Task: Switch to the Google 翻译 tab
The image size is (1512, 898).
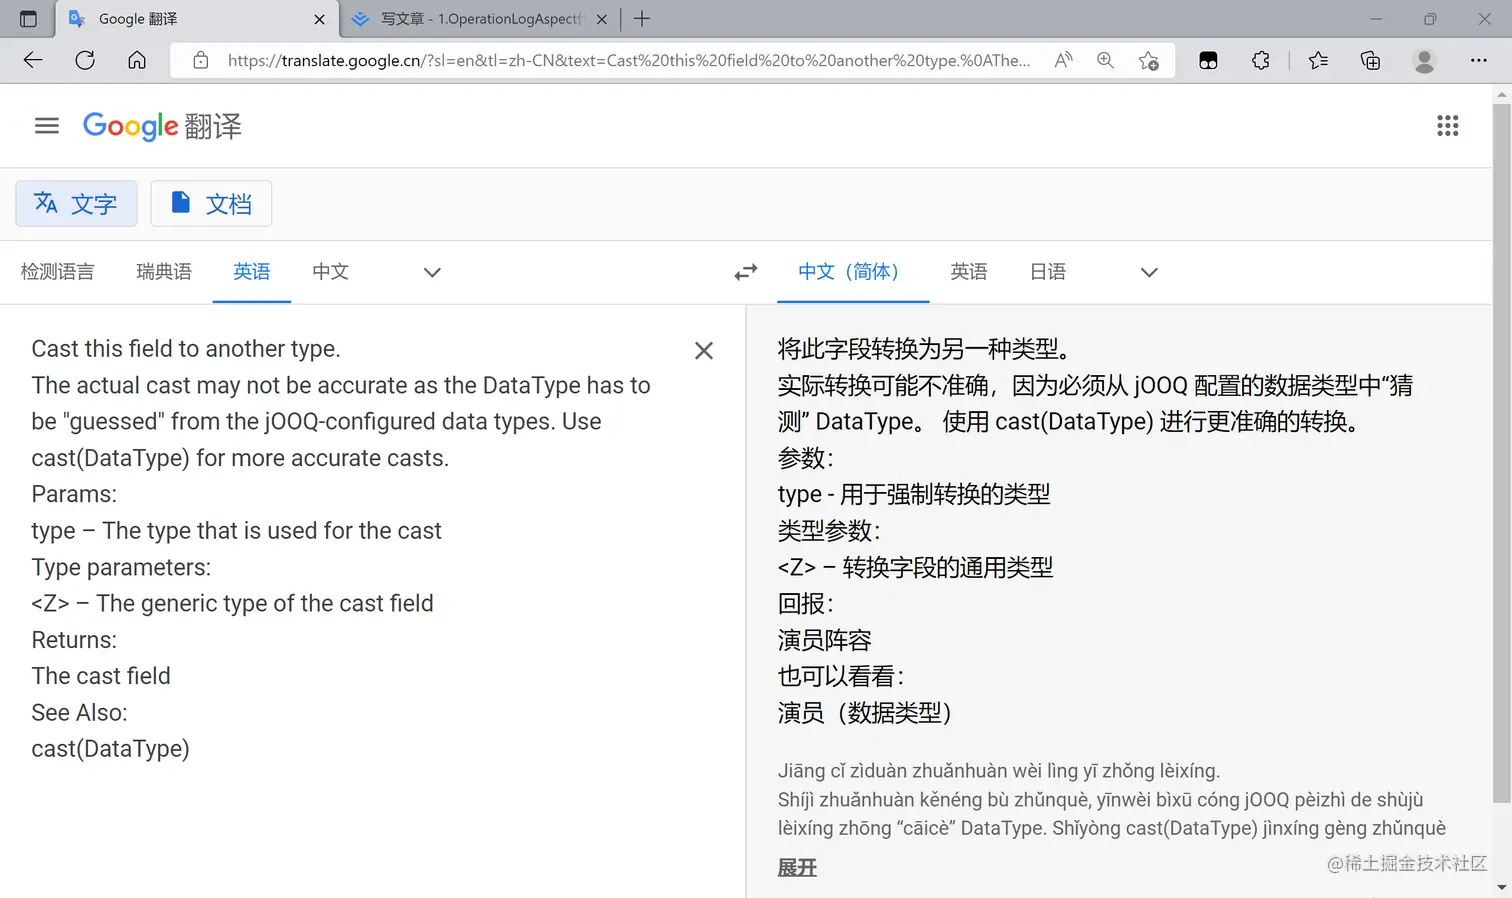Action: pyautogui.click(x=197, y=19)
